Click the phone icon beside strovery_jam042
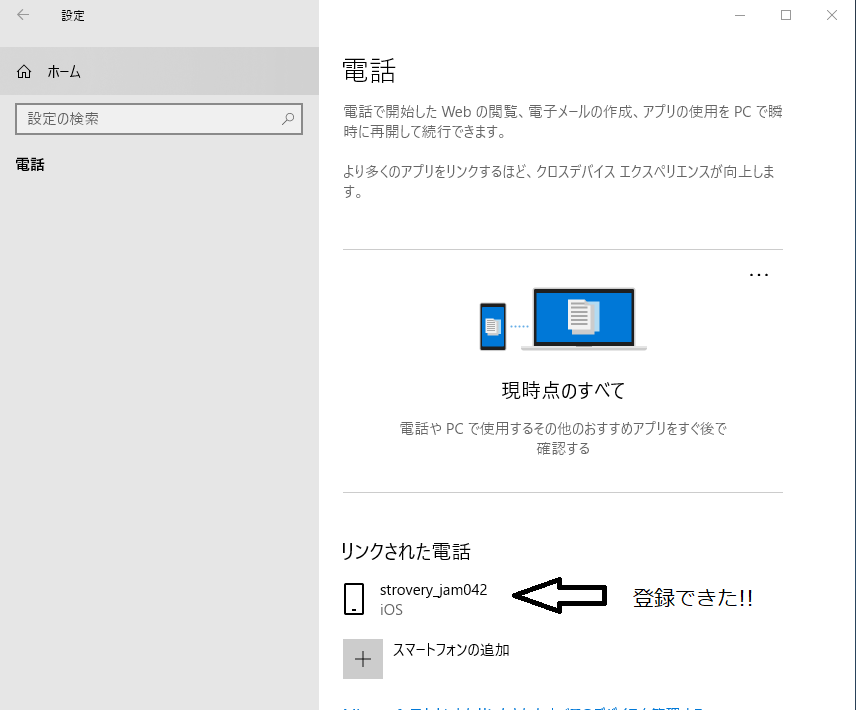Image resolution: width=856 pixels, height=710 pixels. point(354,599)
